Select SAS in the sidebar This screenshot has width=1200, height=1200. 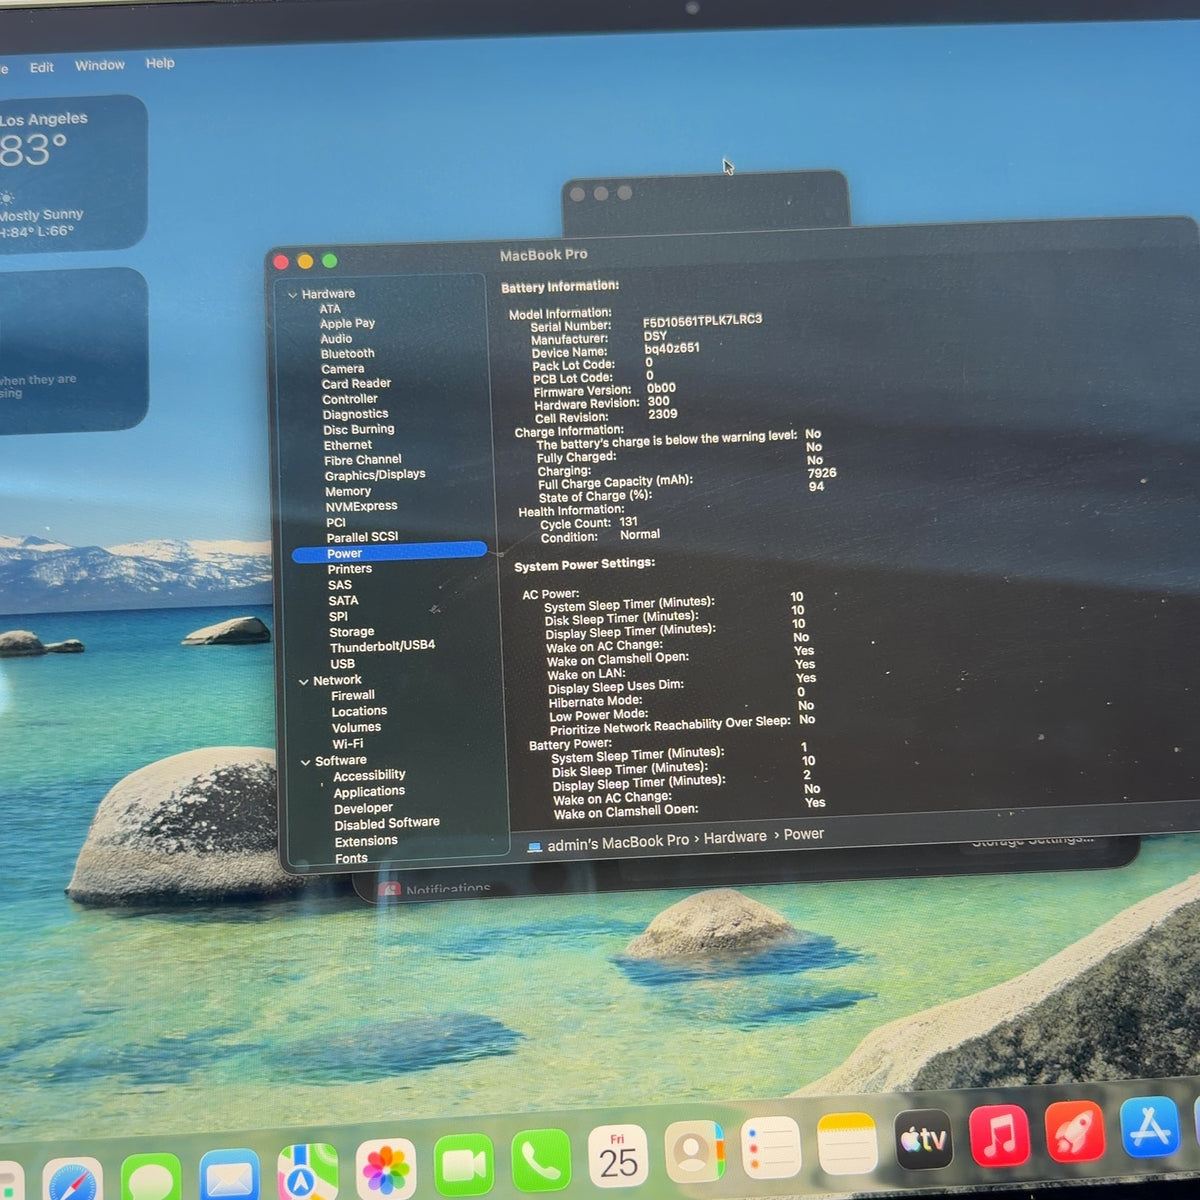tap(340, 585)
